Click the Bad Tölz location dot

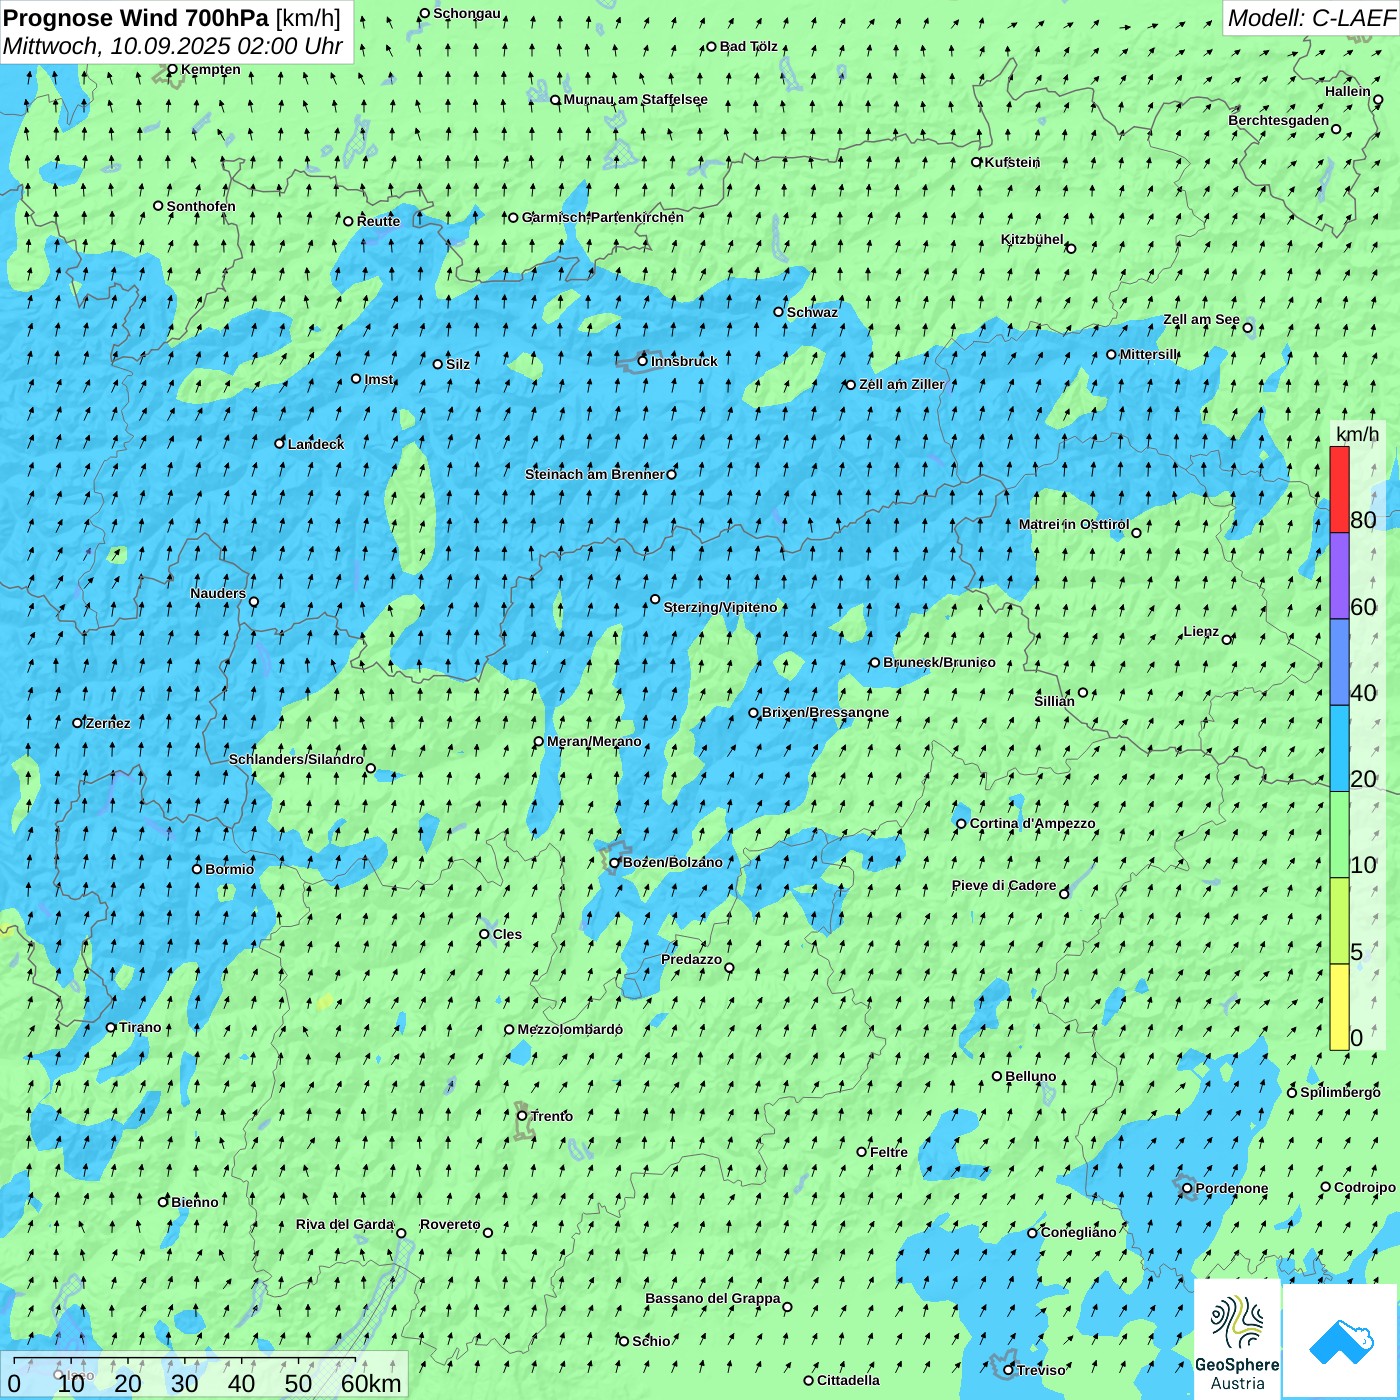point(712,47)
